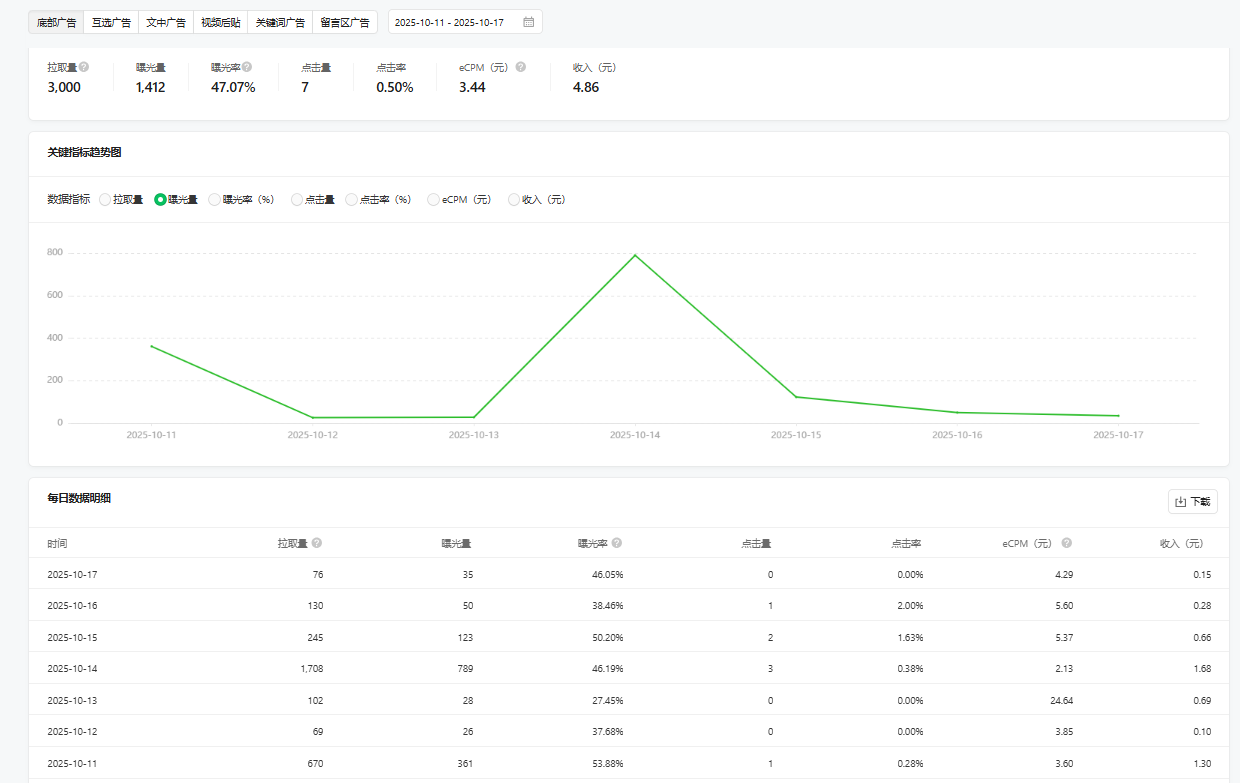Click help icon beside 拉取量 summary metric
The image size is (1240, 783).
pyautogui.click(x=84, y=67)
